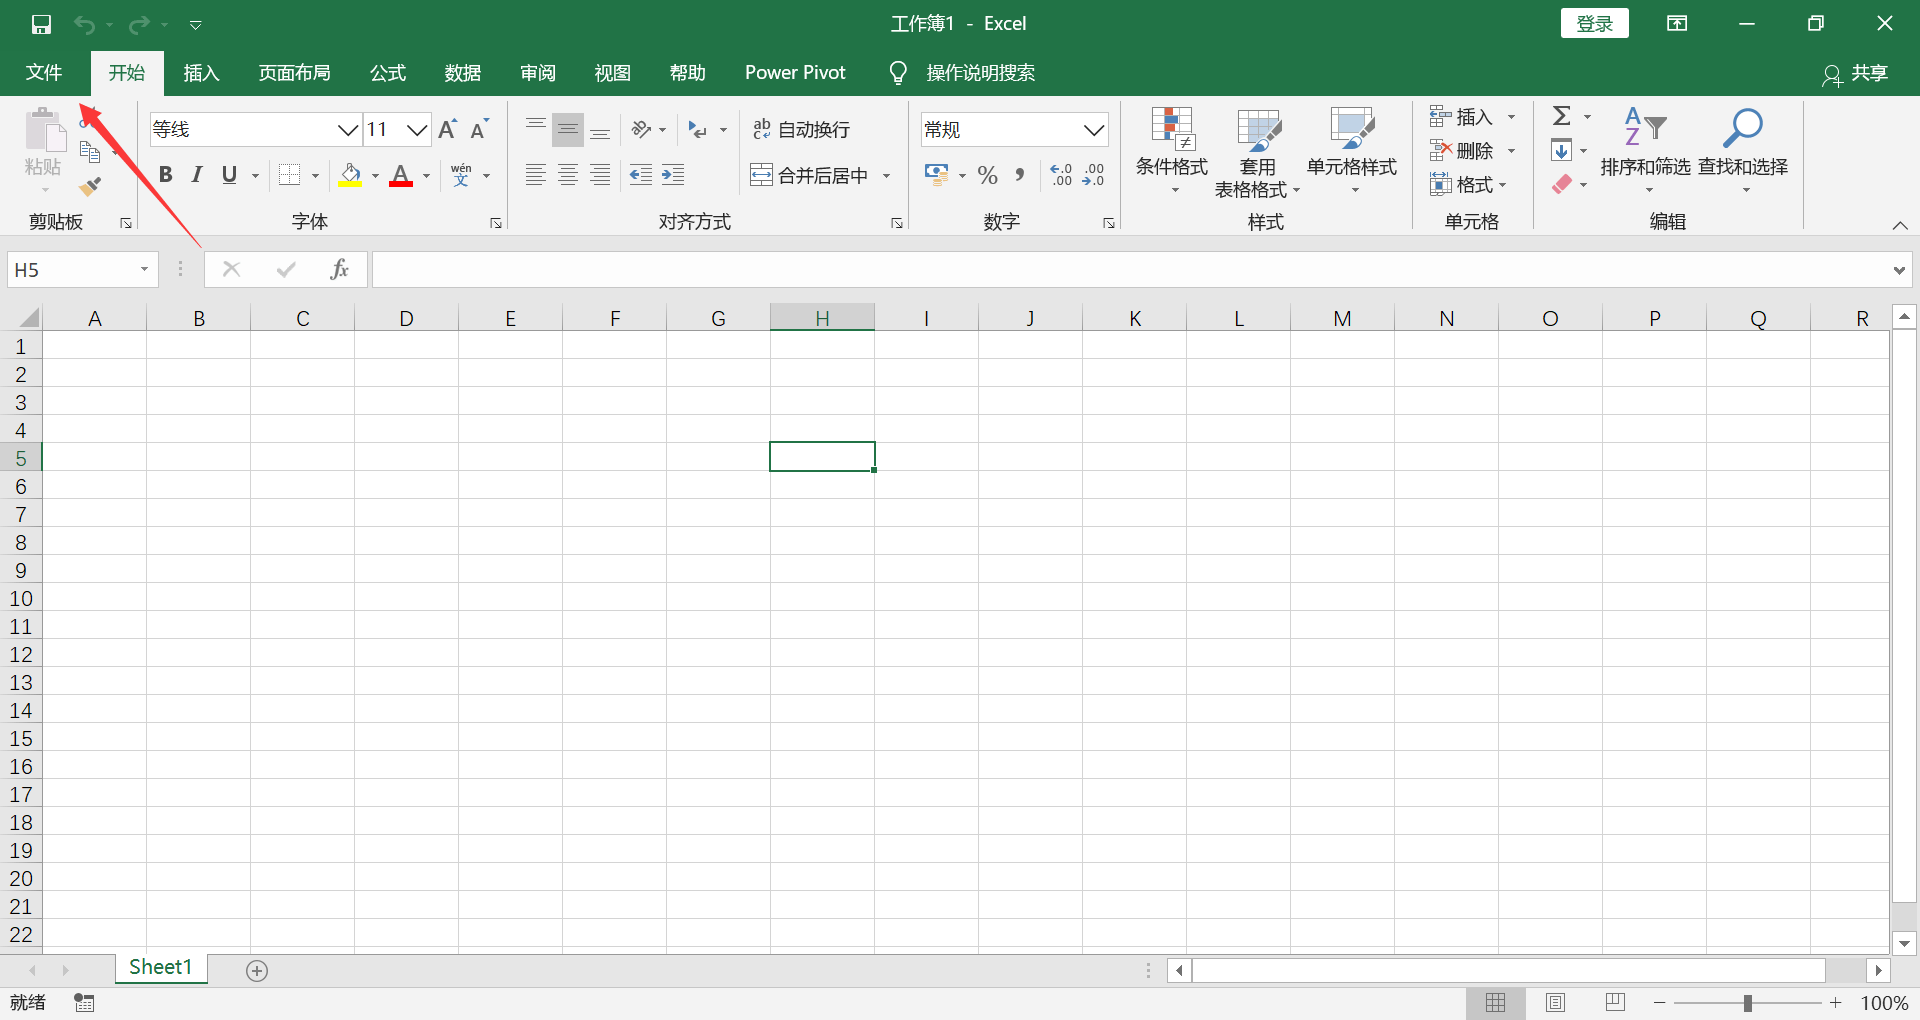Open the 查找和选择 find and select menu
This screenshot has height=1020, width=1920.
[1743, 151]
